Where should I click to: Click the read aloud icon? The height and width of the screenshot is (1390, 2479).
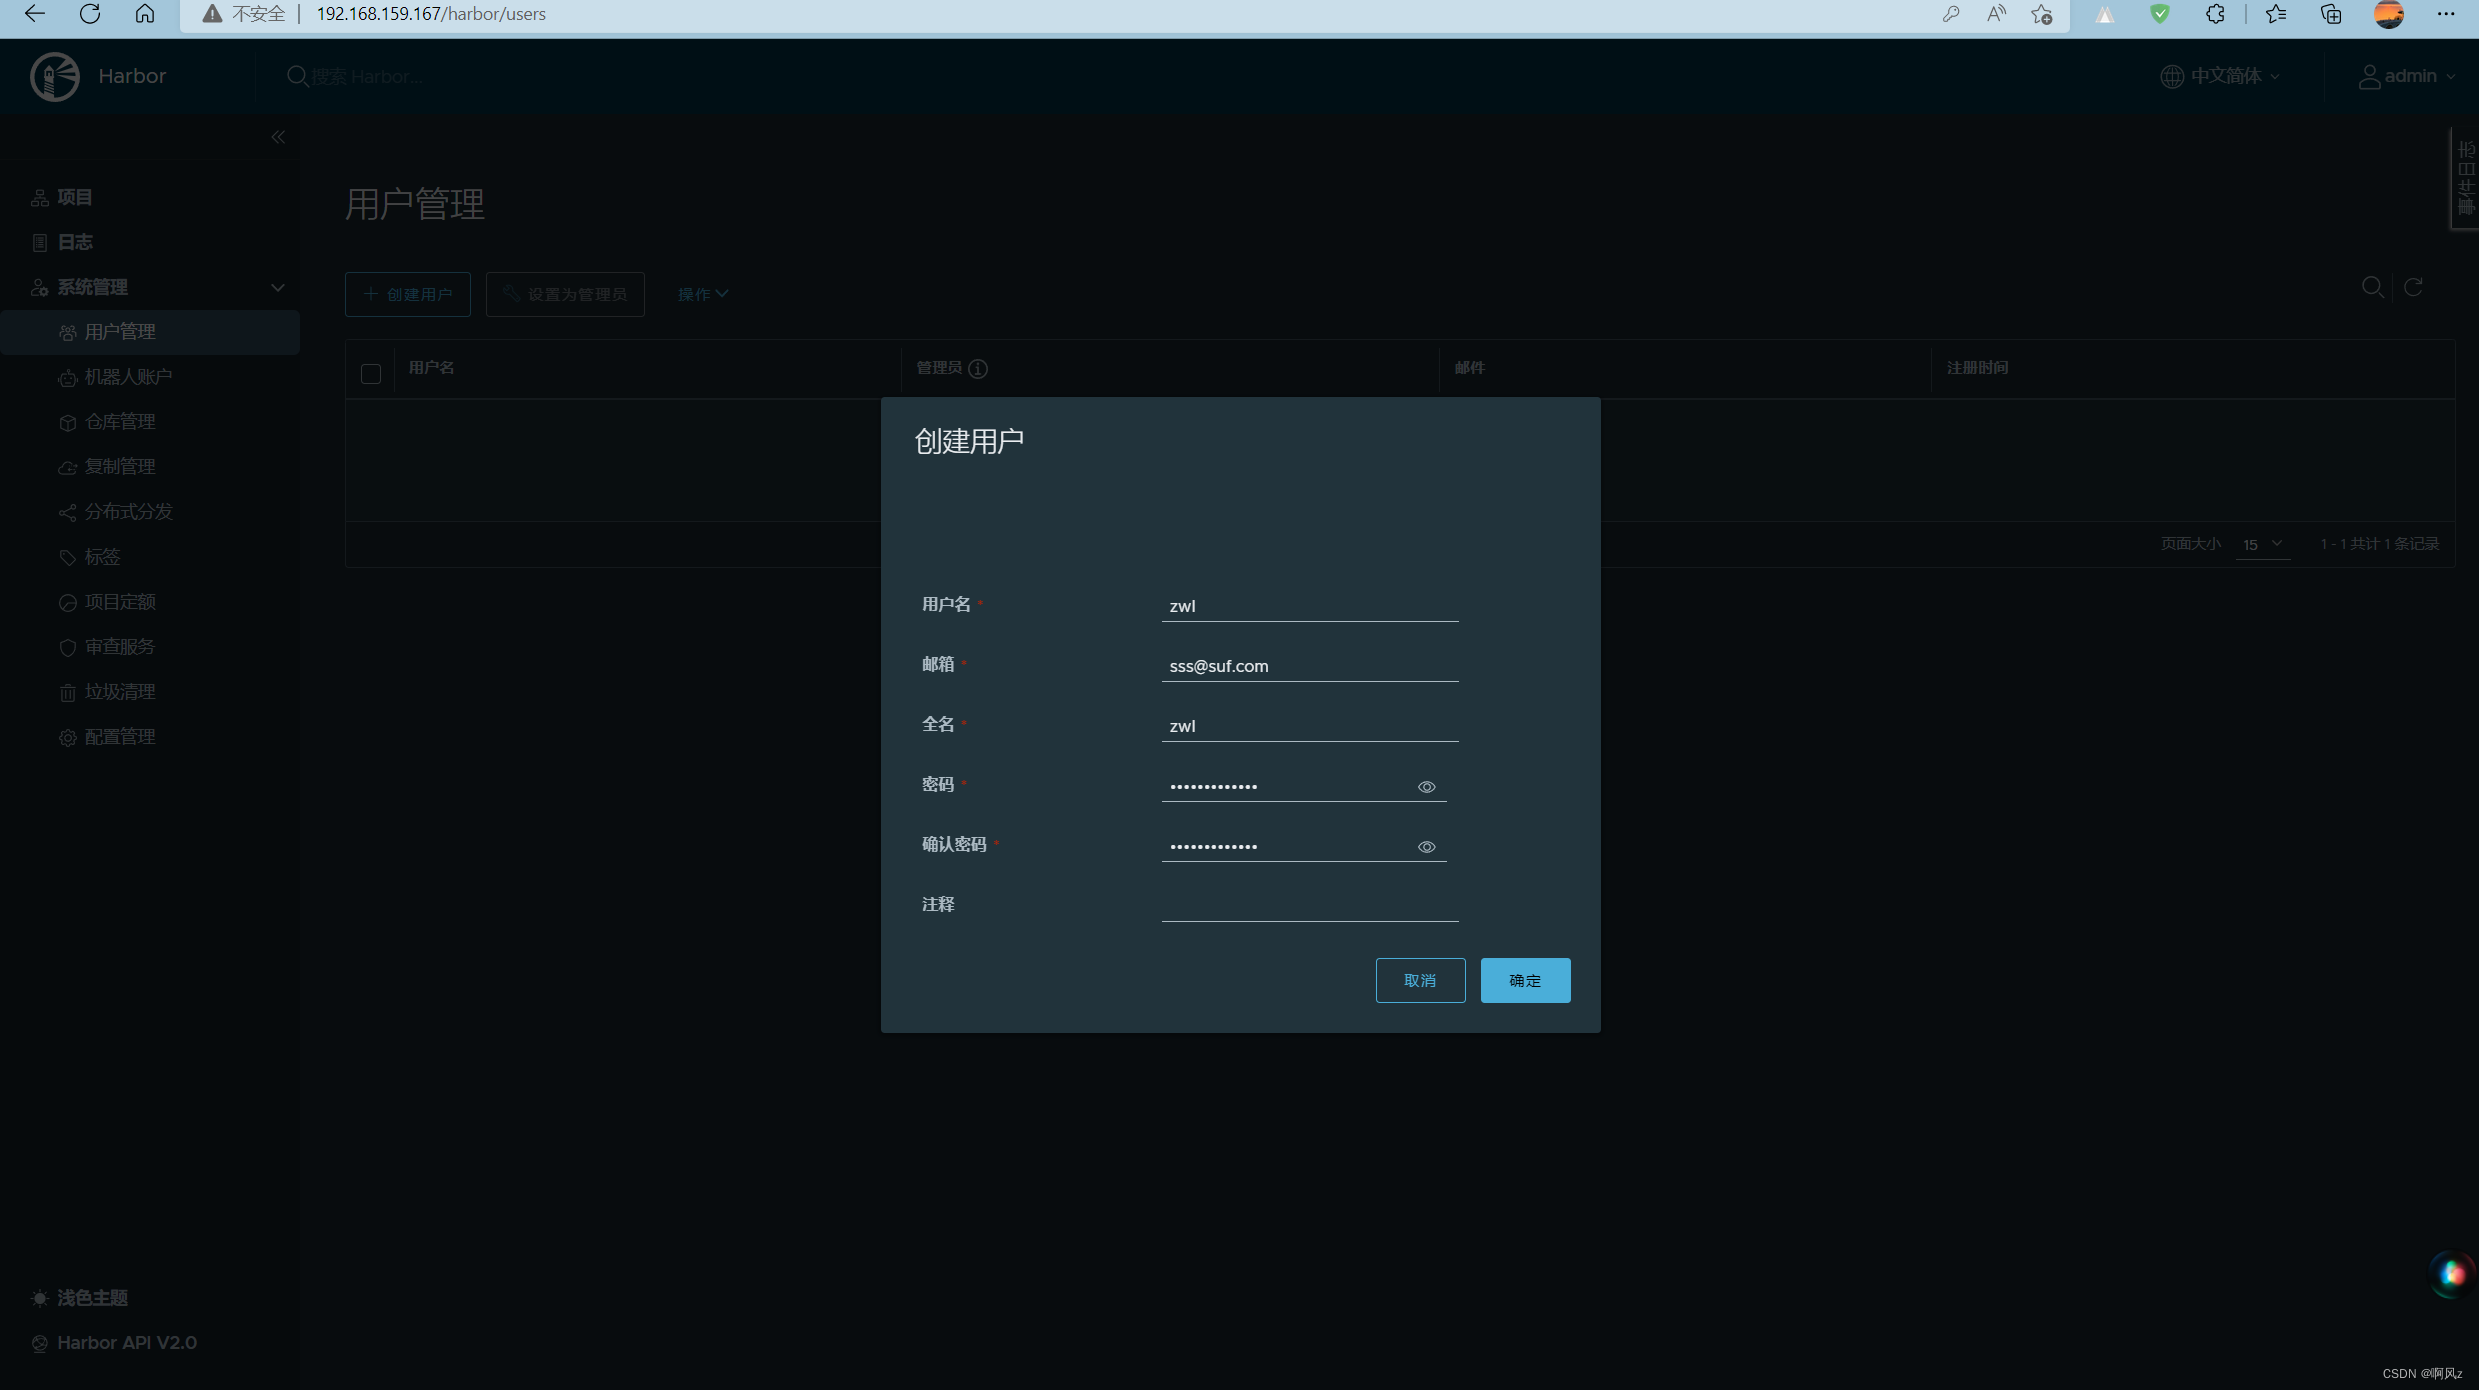point(1996,14)
